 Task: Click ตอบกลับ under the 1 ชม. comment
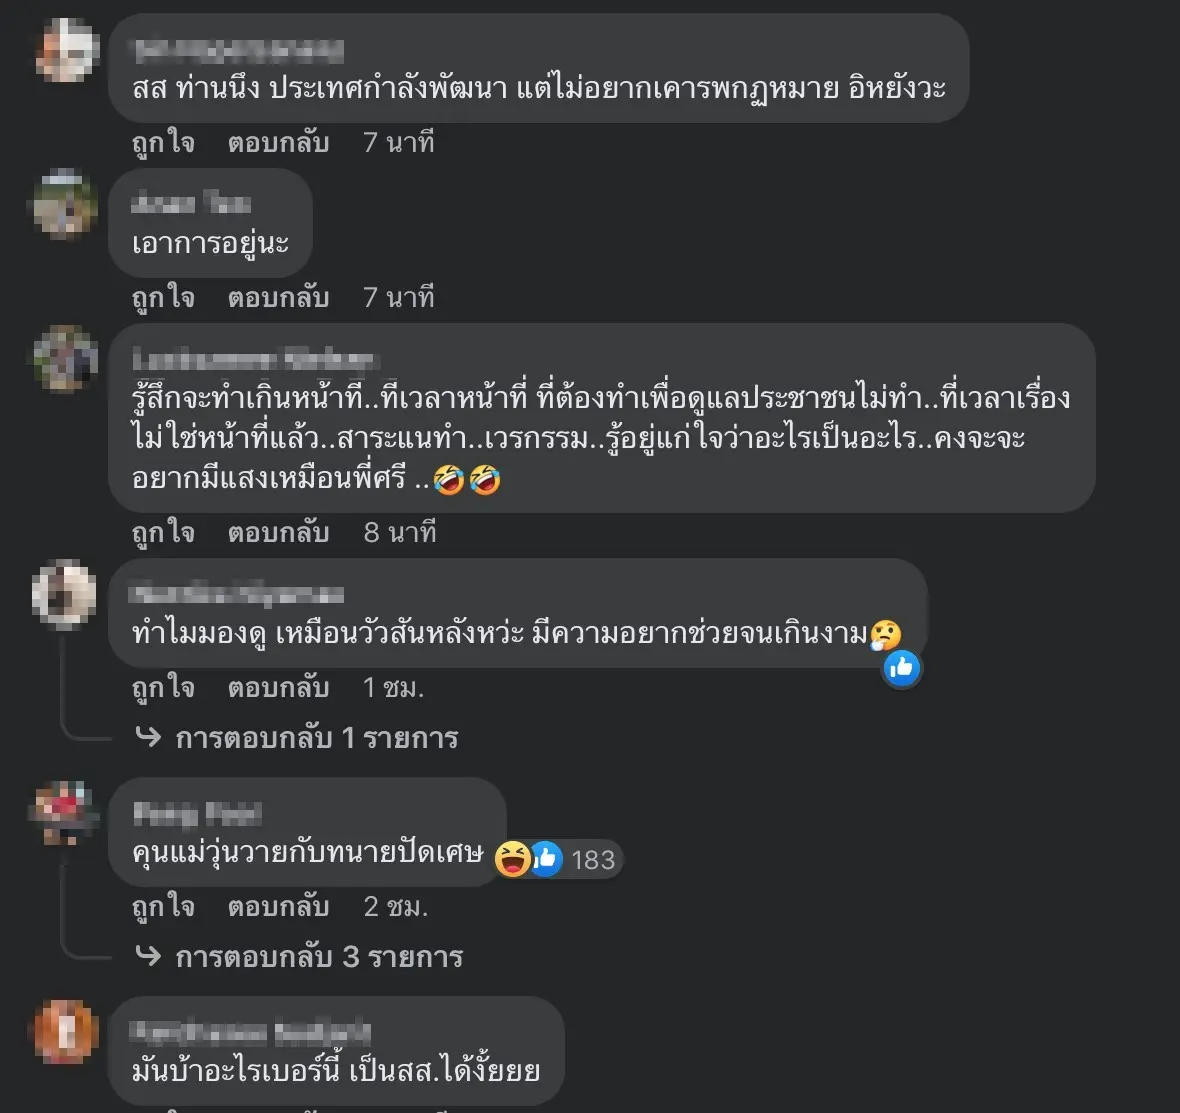[x=278, y=687]
